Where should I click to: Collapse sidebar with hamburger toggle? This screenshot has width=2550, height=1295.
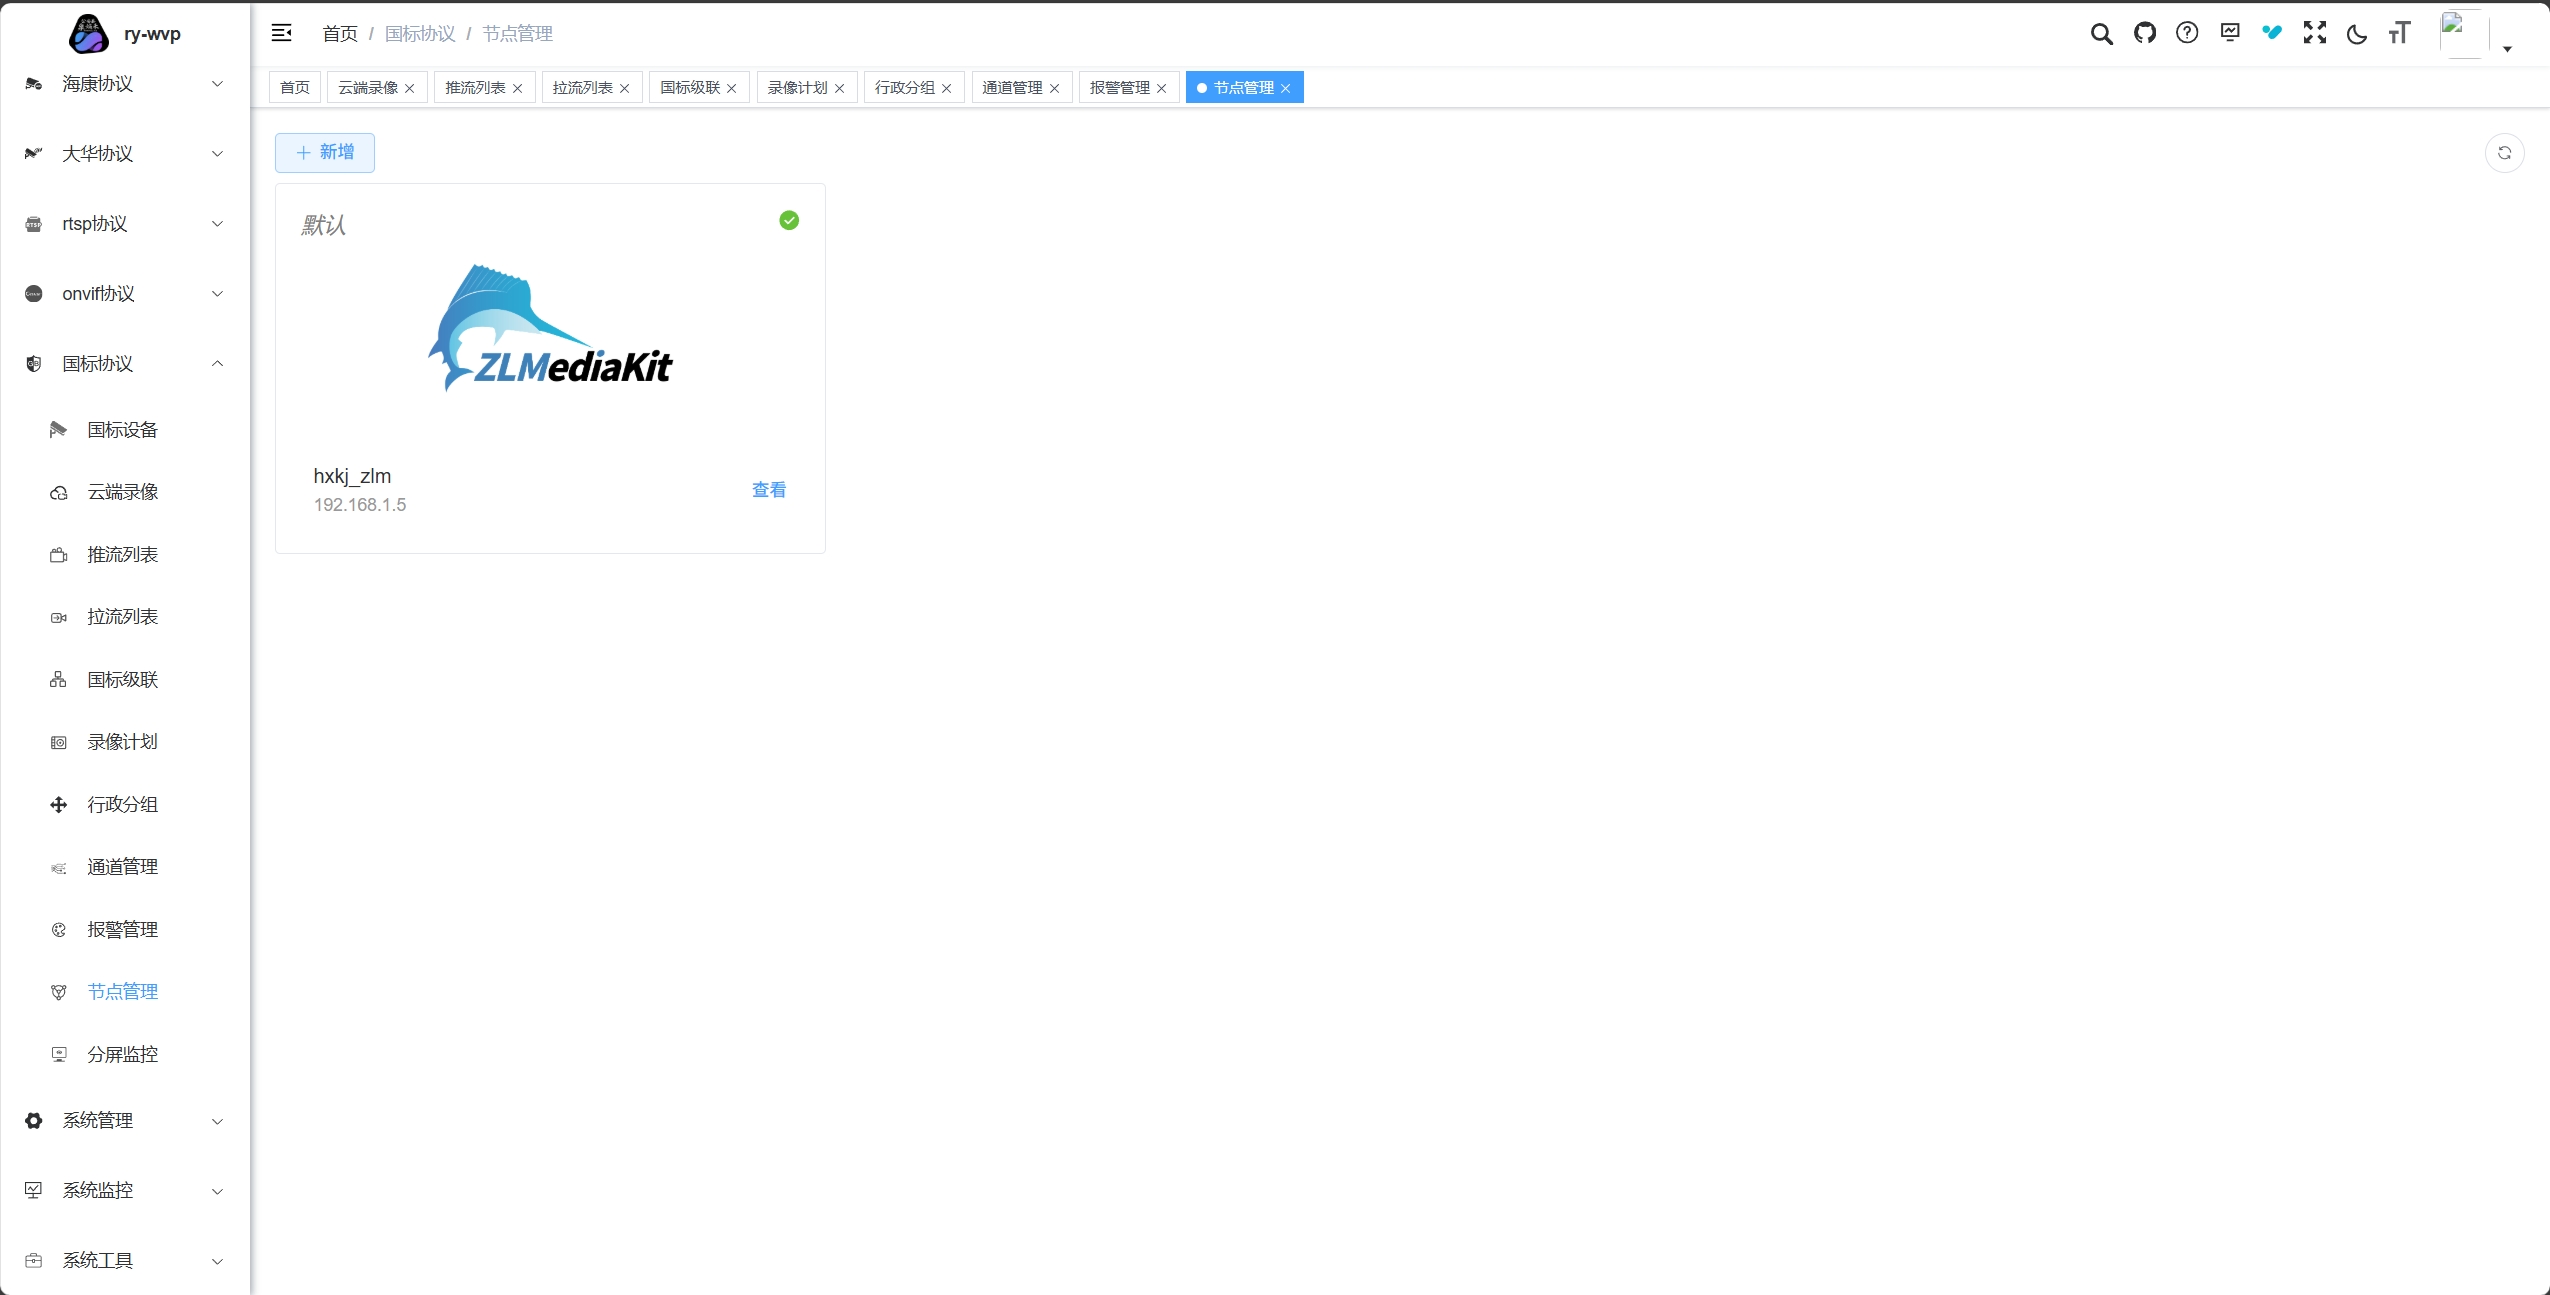(282, 34)
